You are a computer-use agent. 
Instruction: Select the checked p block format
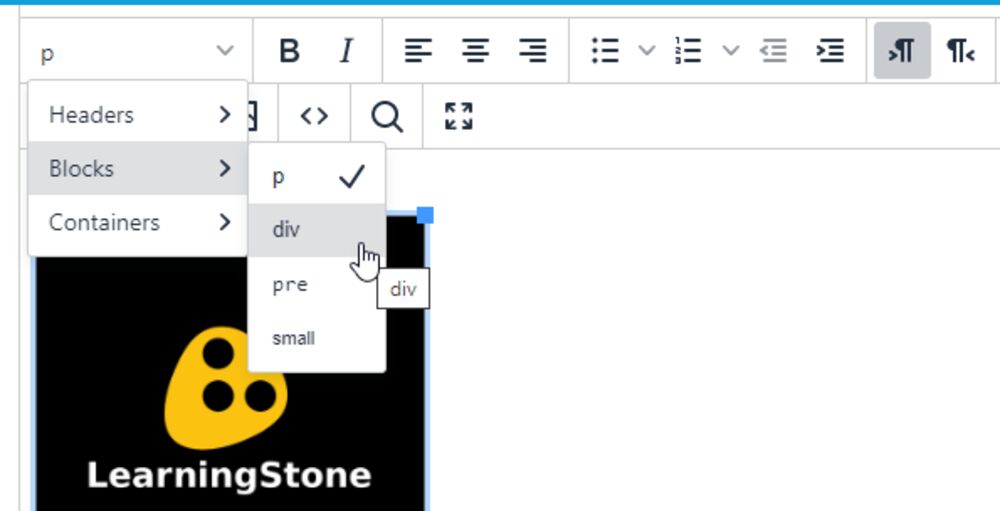316,177
